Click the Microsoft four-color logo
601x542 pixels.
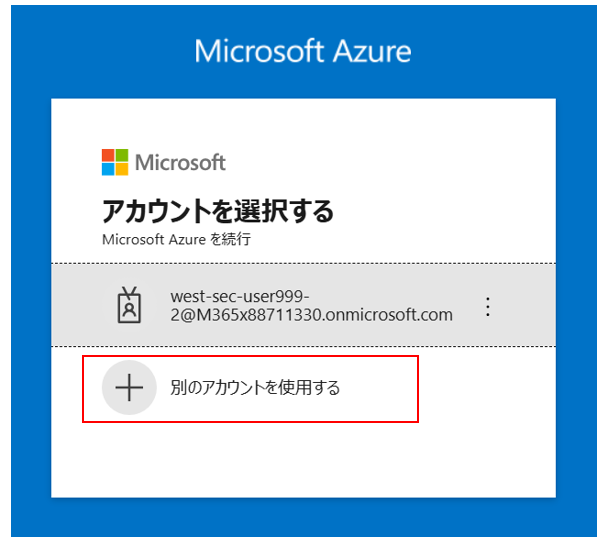115,162
